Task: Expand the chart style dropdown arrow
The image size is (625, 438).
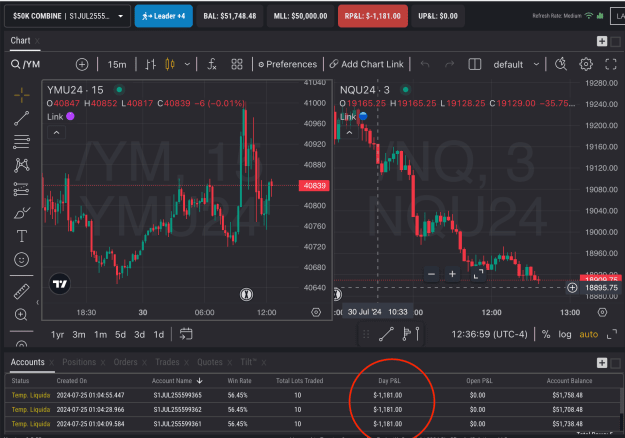Action: point(187,64)
